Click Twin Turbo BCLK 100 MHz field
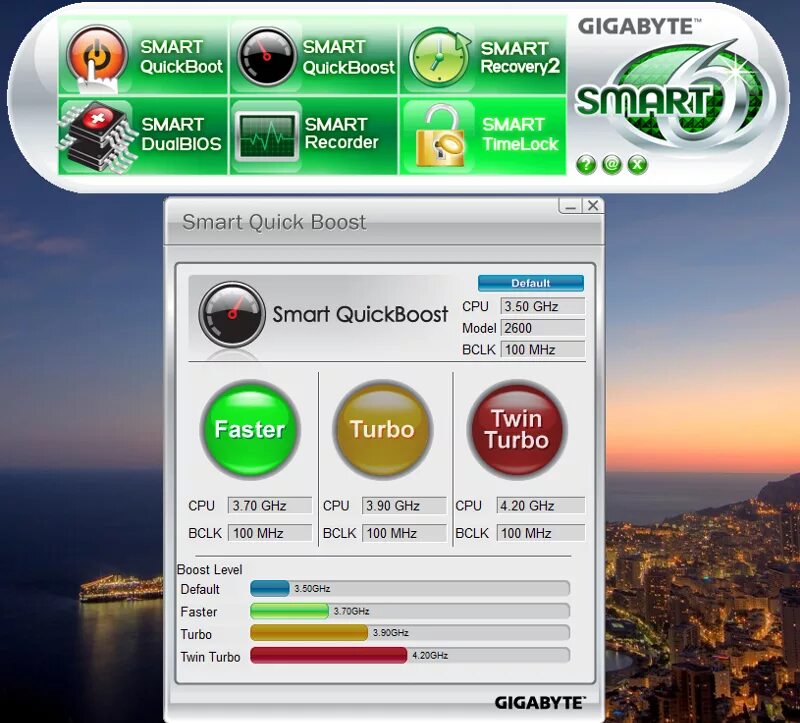 click(x=540, y=533)
